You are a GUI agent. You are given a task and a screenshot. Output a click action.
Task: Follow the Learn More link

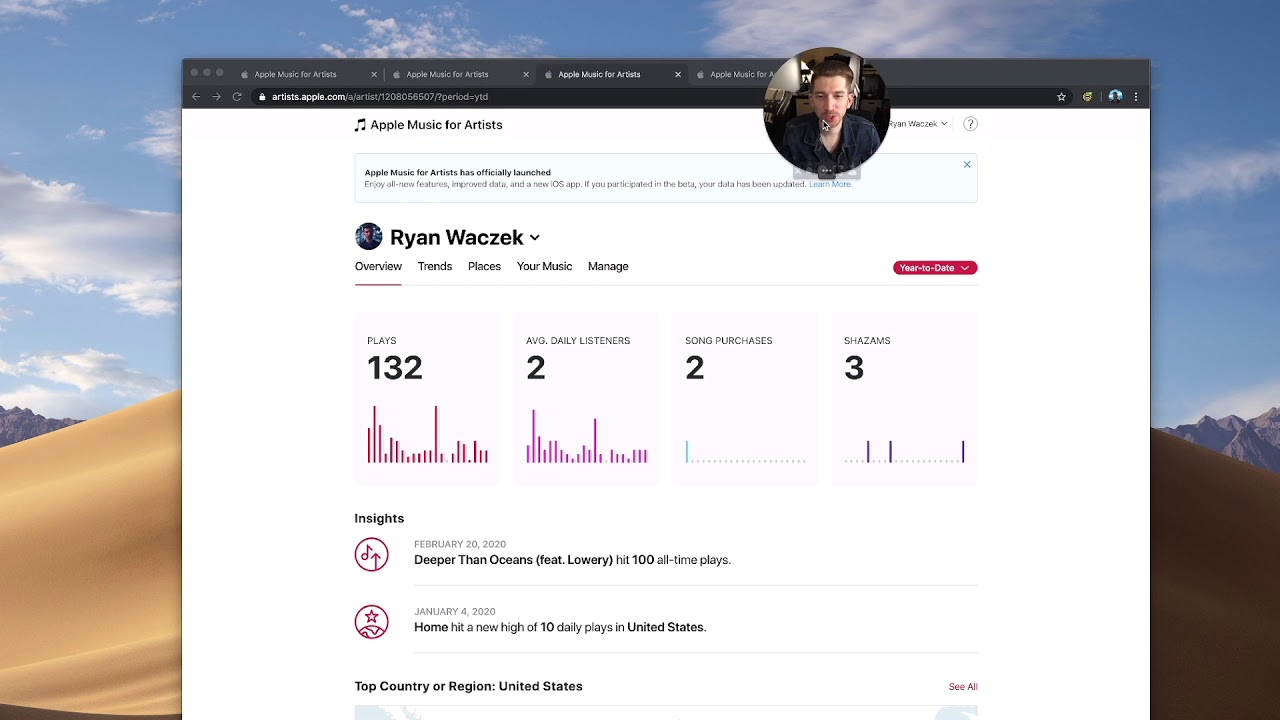pos(830,184)
